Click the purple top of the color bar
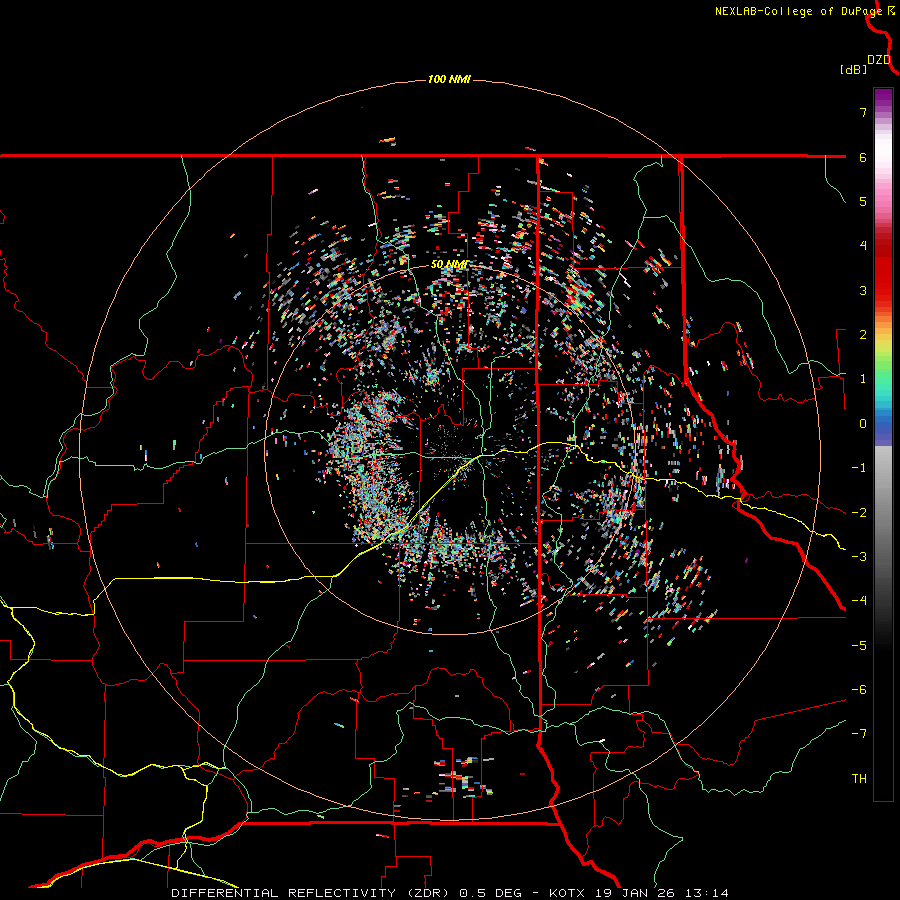 pos(883,99)
